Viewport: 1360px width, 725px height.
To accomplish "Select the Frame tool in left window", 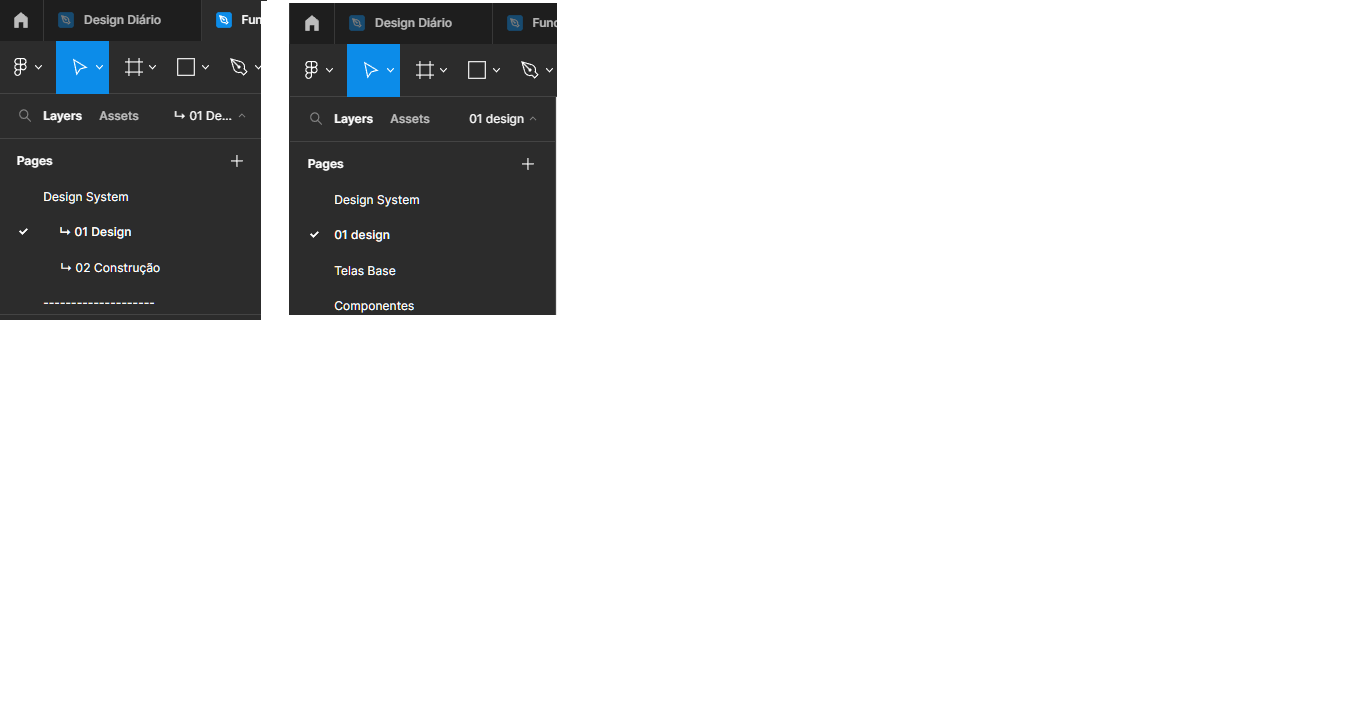I will point(133,67).
